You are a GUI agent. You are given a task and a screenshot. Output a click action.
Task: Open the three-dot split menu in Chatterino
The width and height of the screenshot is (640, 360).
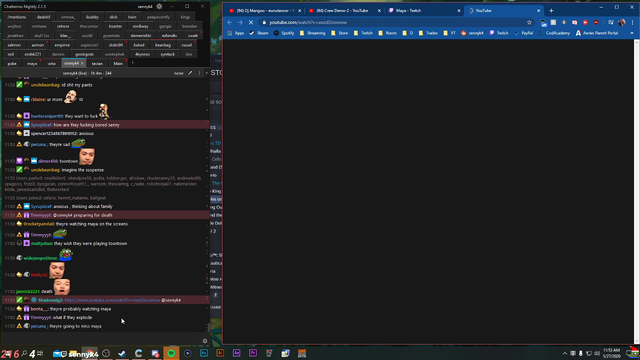click(199, 73)
